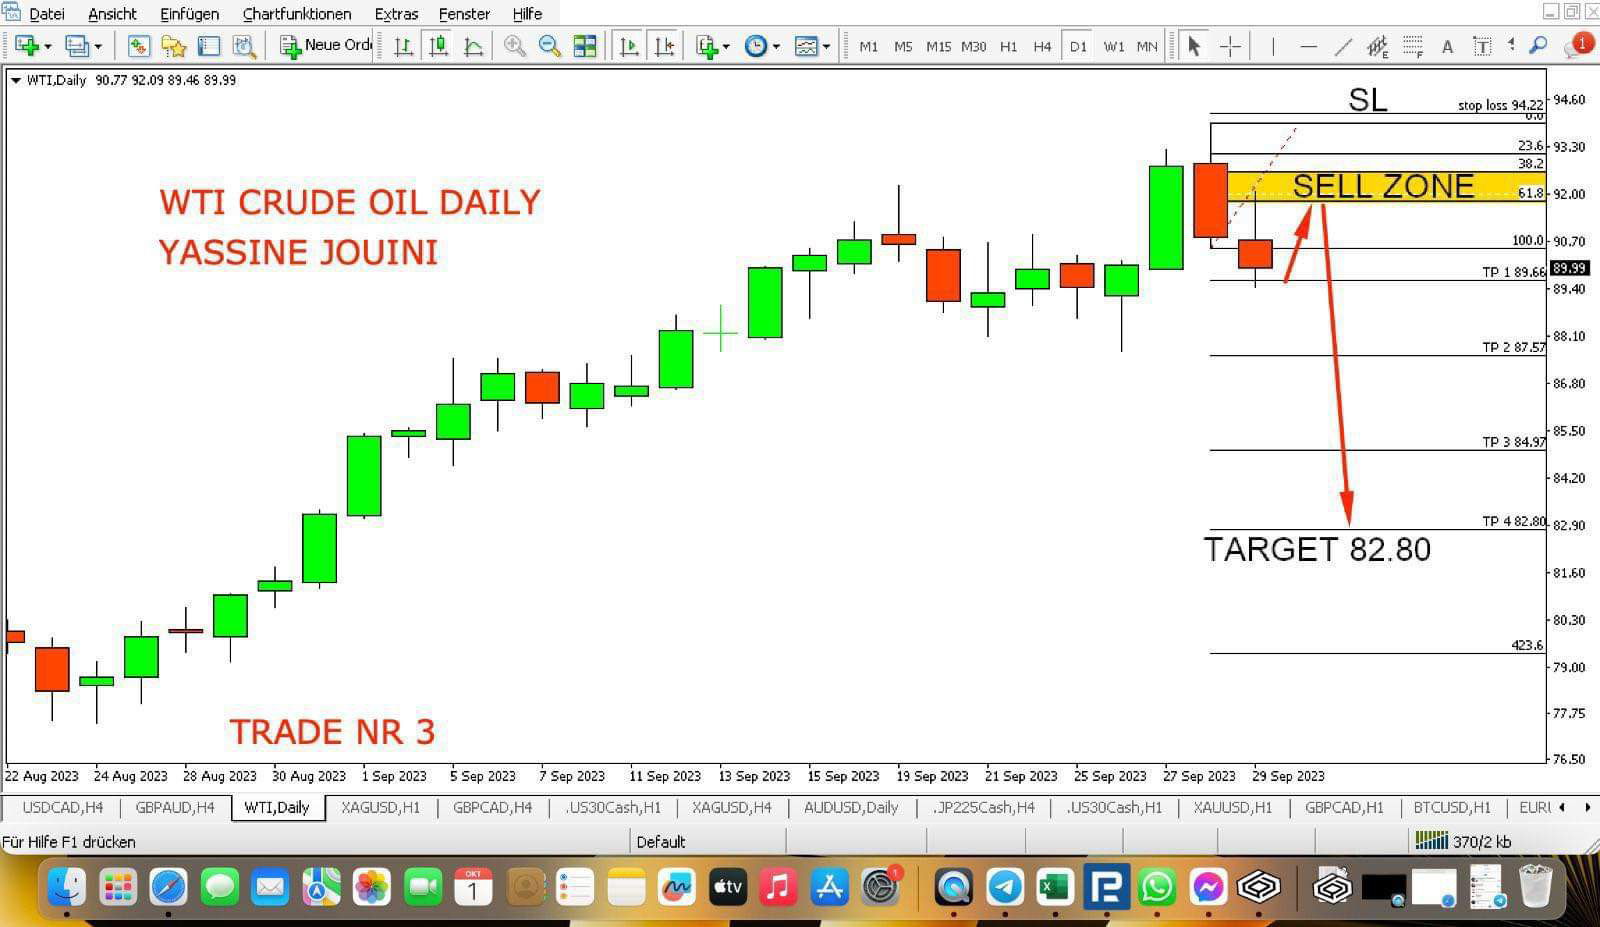Select the H4 timeframe button

point(1042,46)
